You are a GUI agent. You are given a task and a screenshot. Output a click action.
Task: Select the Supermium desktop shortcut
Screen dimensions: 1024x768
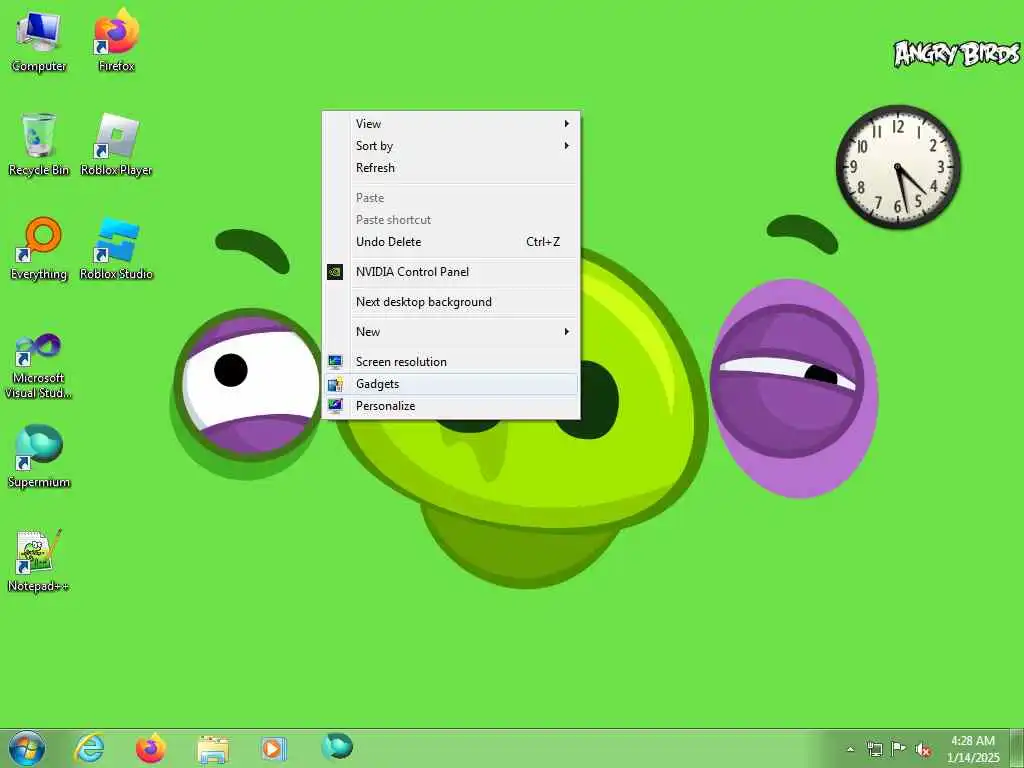39,457
